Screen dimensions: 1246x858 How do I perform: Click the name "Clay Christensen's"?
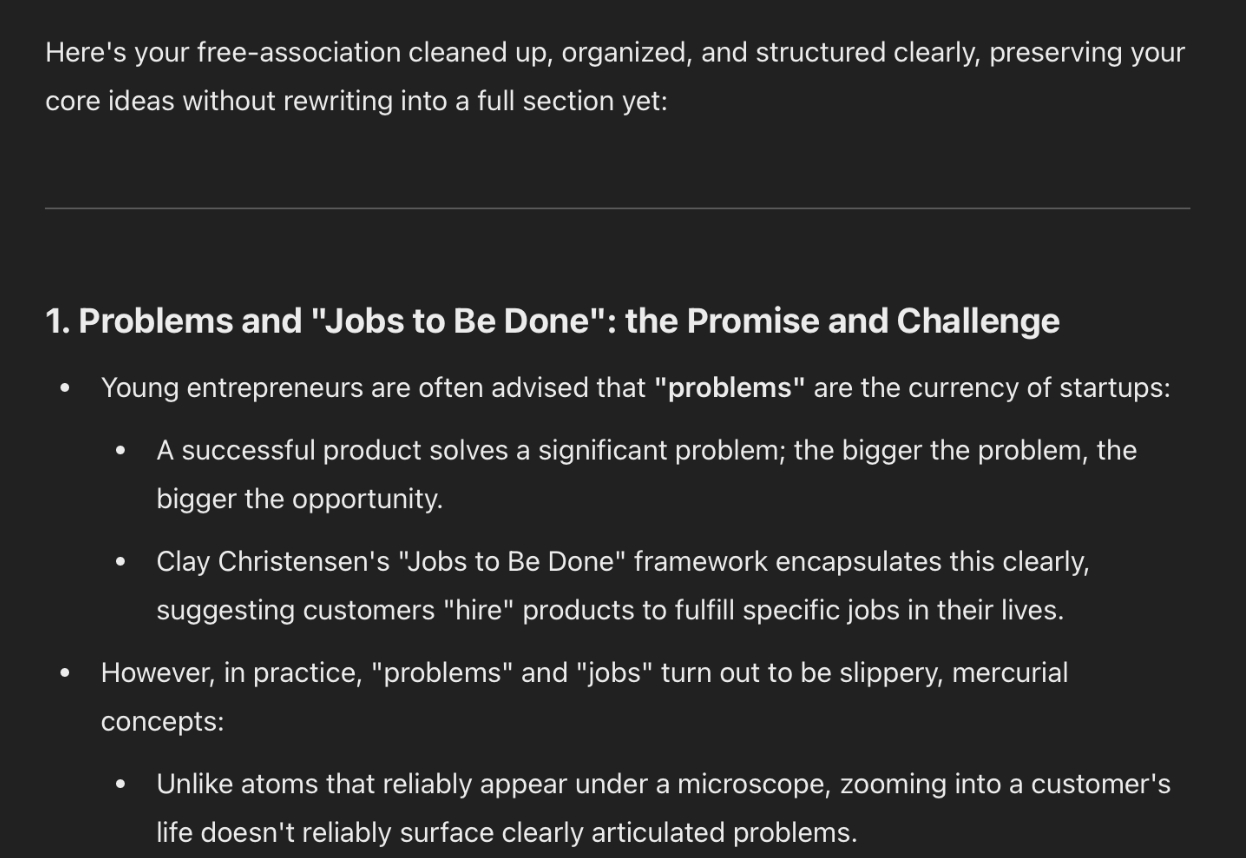[273, 562]
